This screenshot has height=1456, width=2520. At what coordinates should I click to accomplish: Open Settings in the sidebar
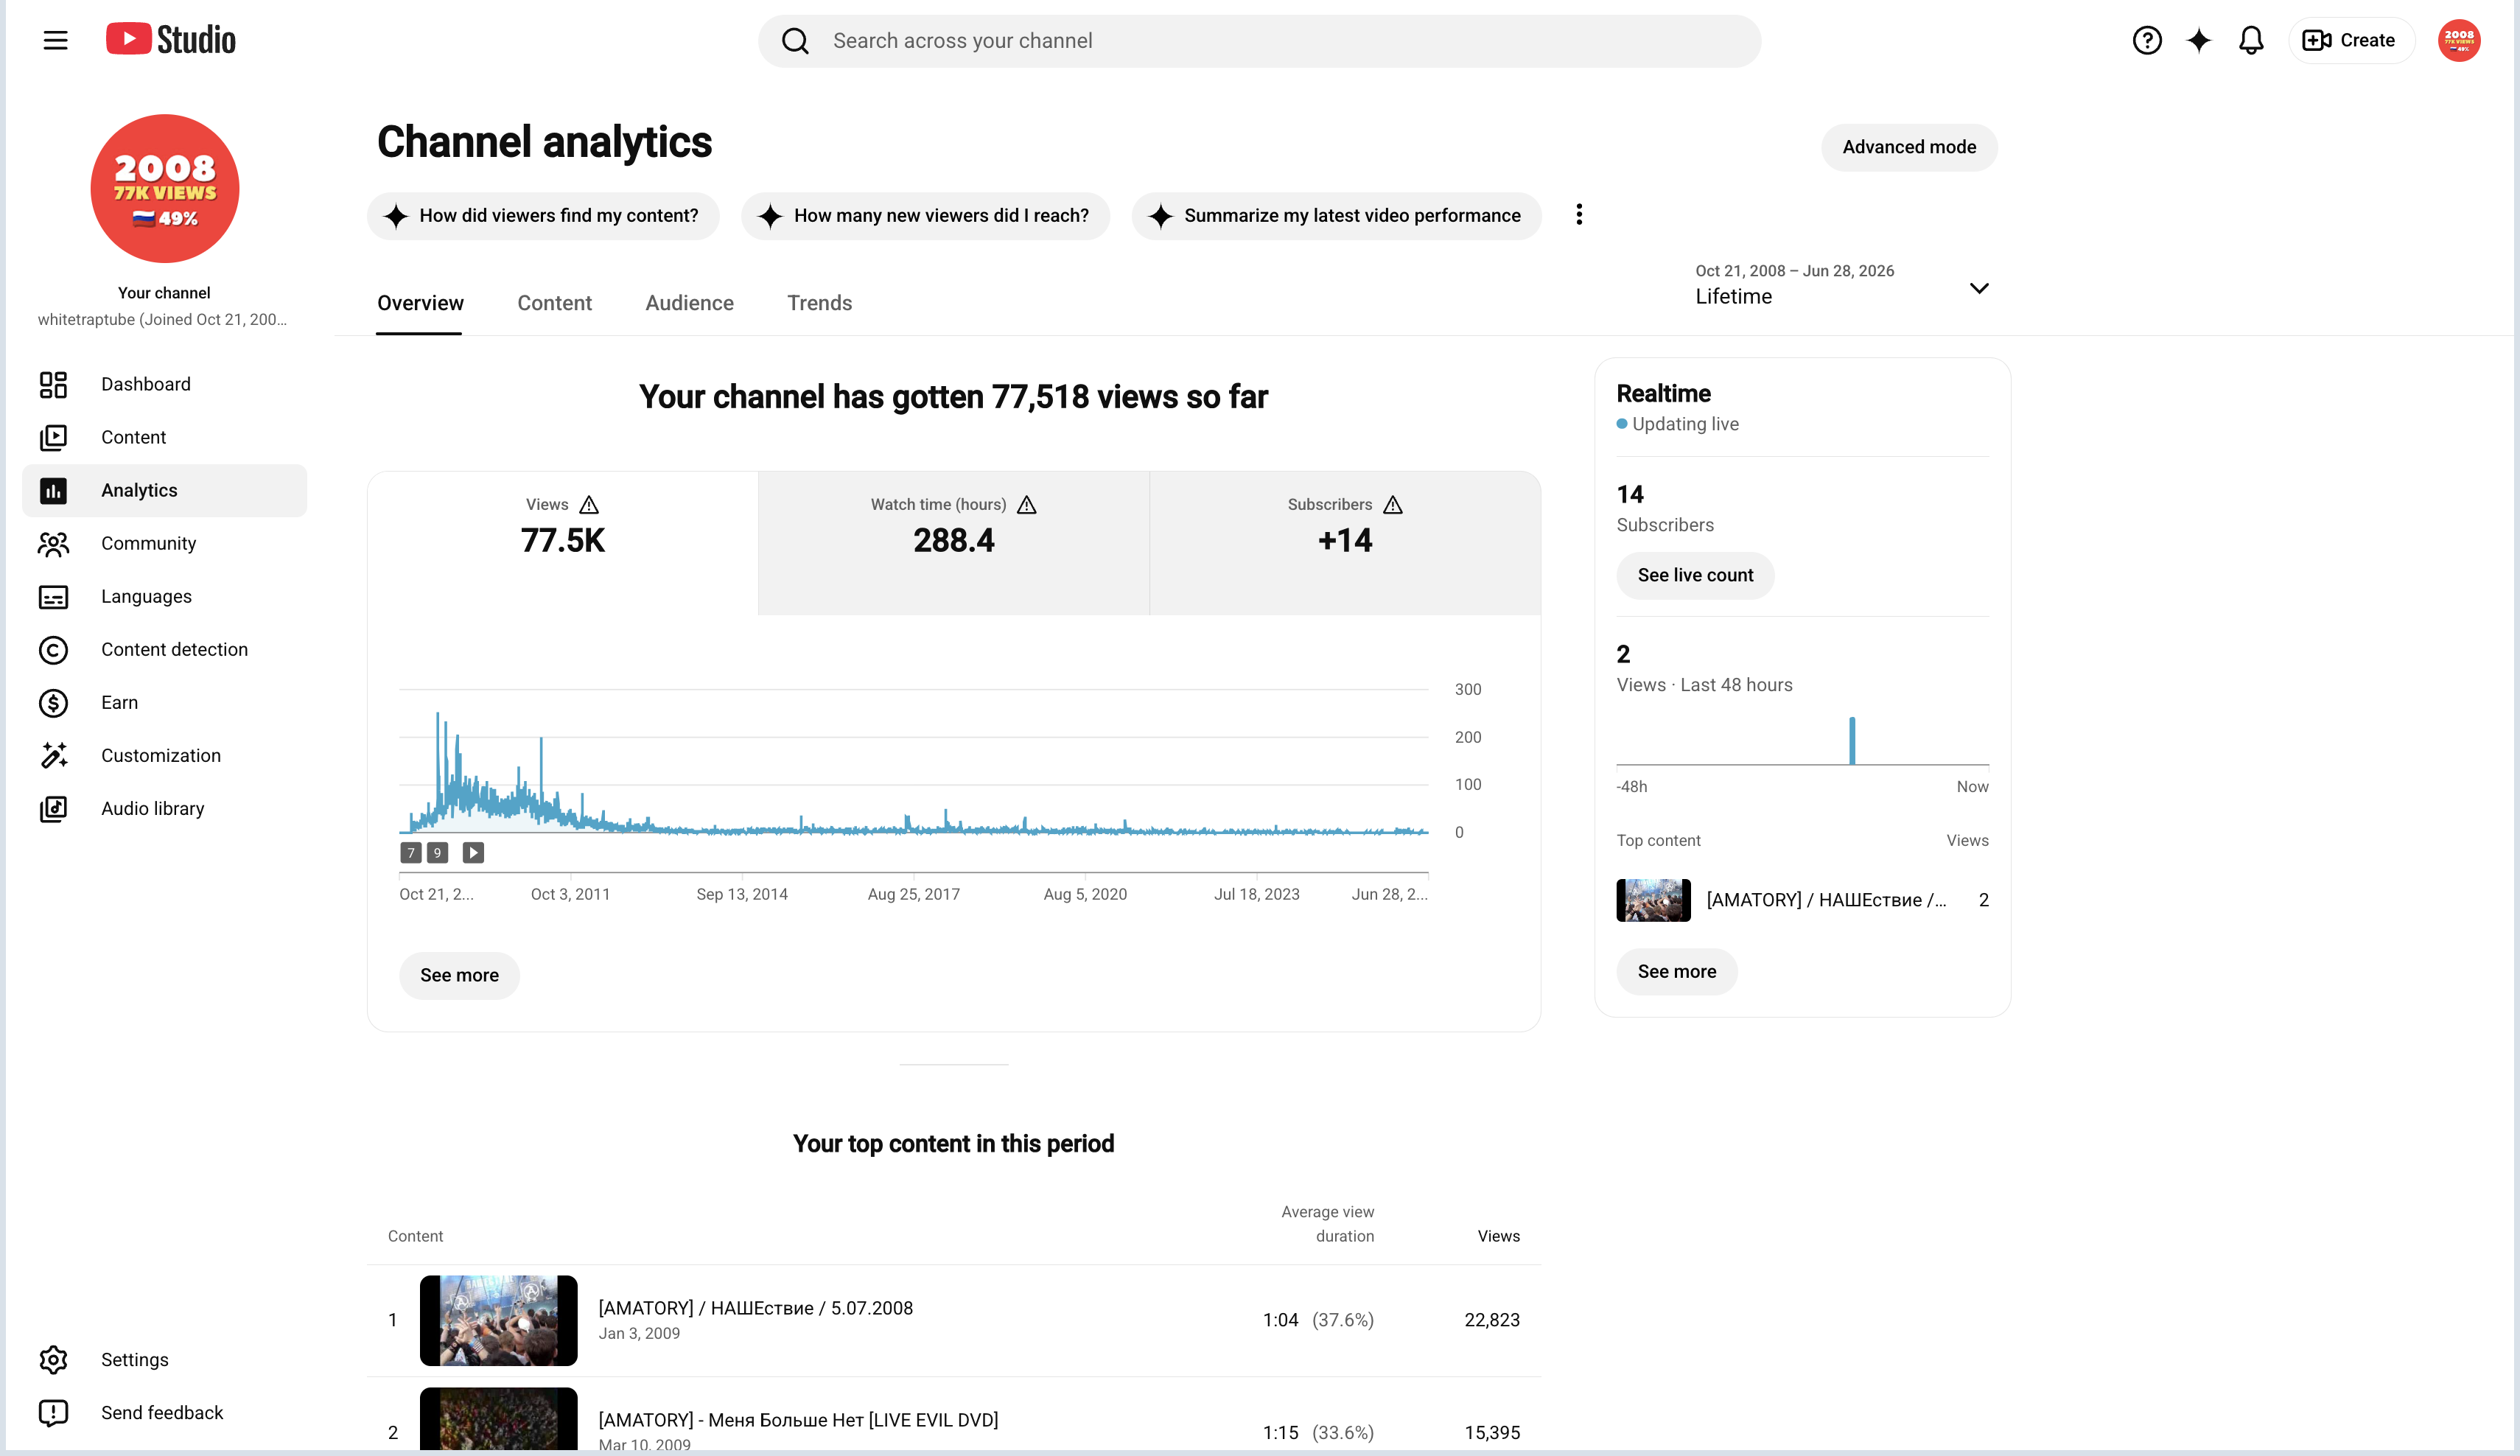click(x=164, y=1359)
